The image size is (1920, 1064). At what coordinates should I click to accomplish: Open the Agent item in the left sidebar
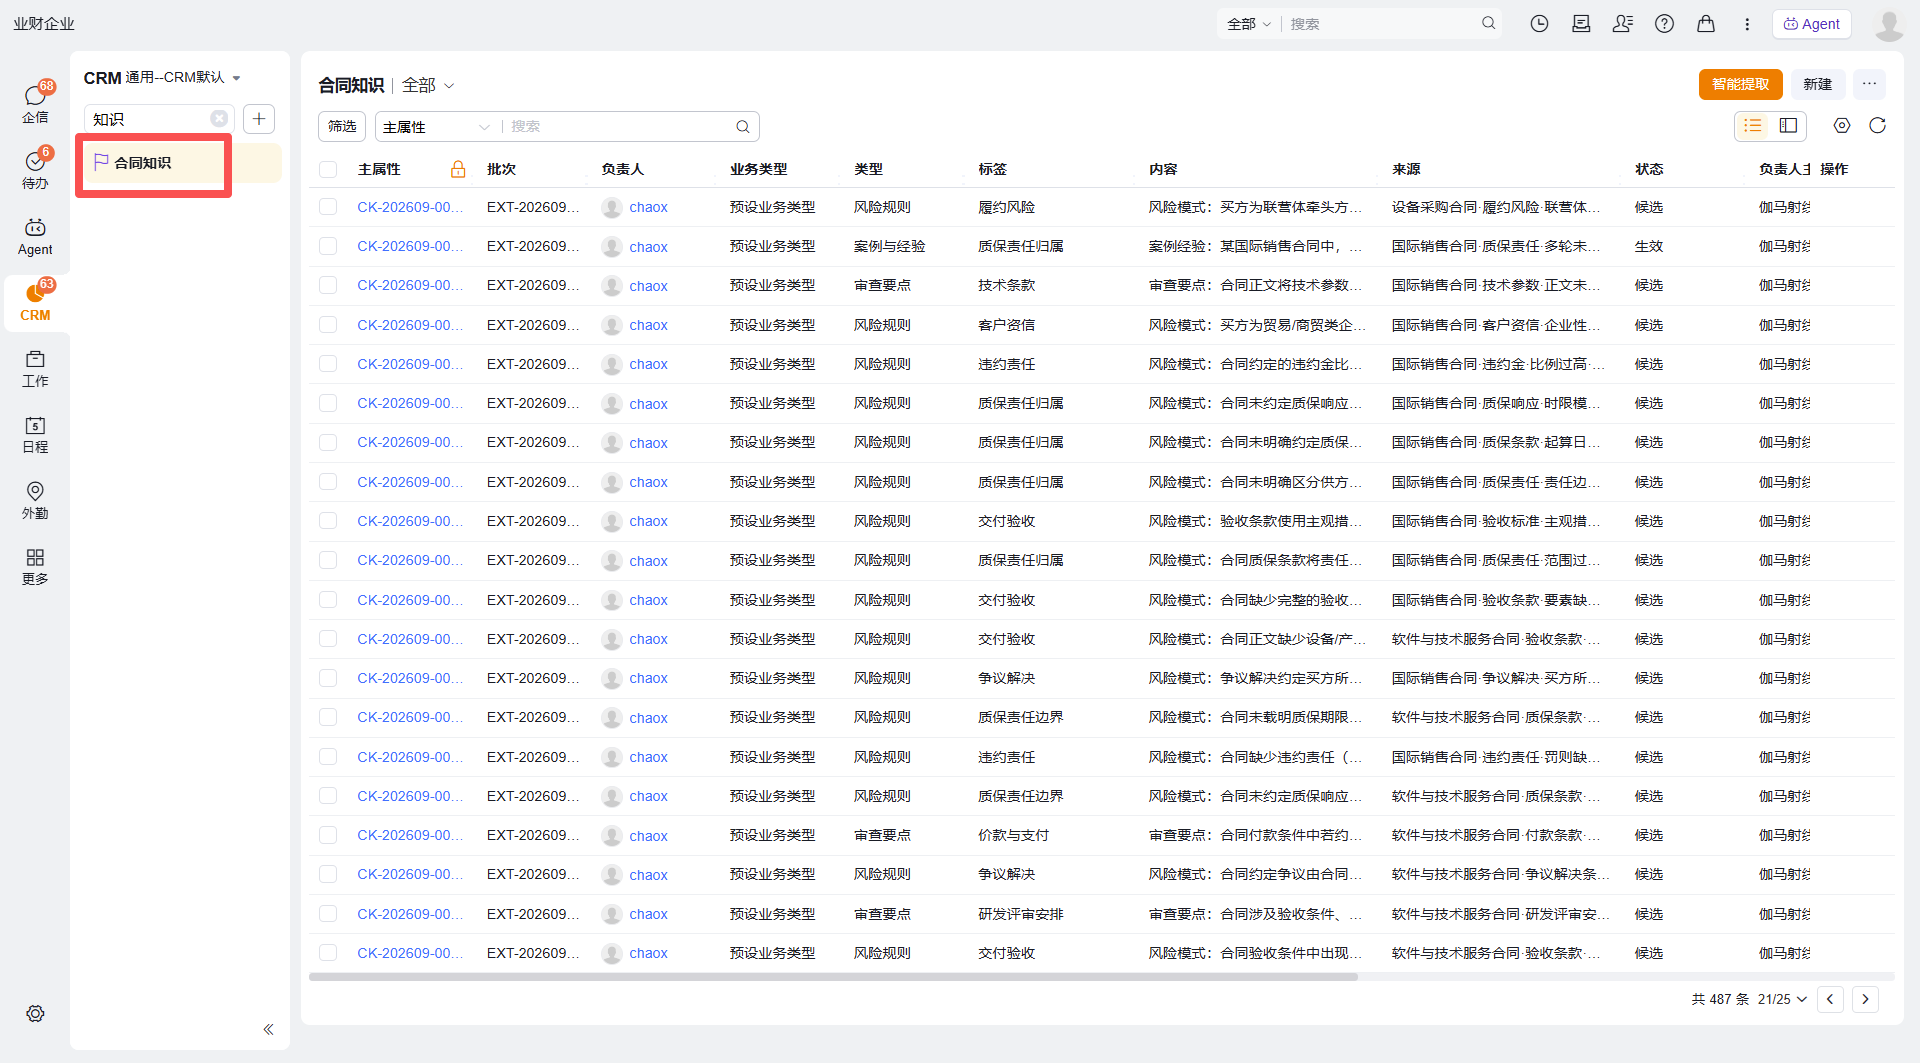(35, 237)
